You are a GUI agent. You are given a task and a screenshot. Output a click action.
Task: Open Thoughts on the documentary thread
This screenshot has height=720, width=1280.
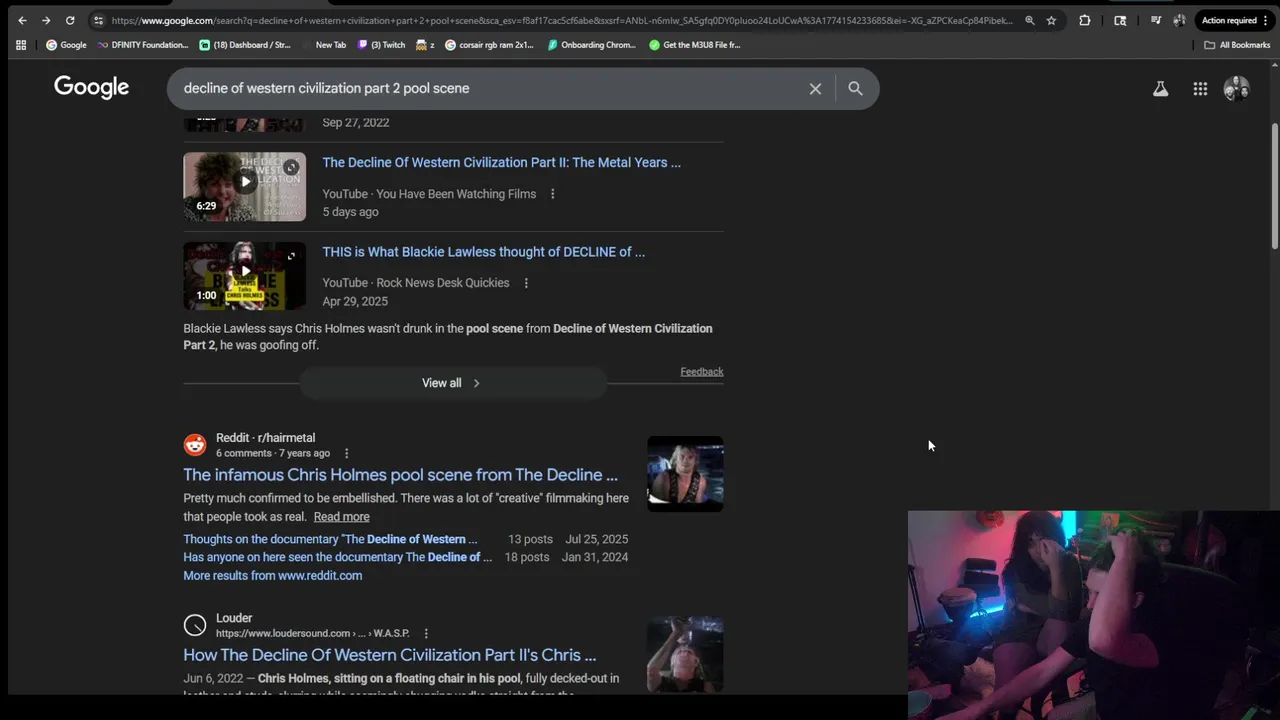coord(330,539)
